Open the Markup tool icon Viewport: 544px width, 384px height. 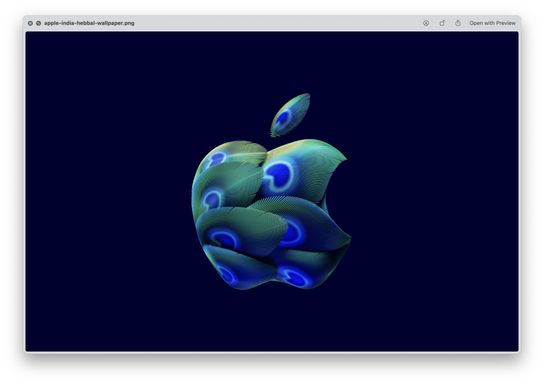[426, 23]
